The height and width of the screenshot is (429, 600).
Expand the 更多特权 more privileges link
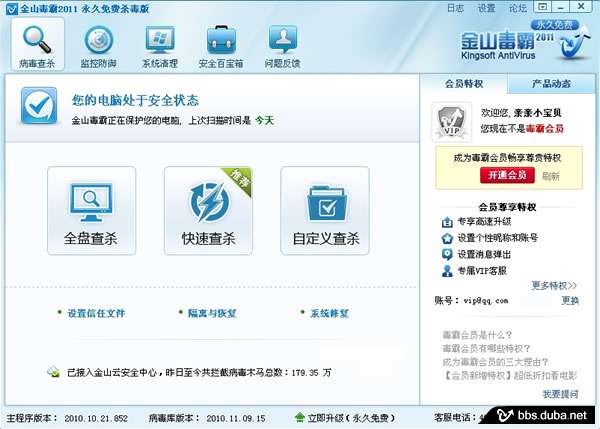[x=554, y=285]
